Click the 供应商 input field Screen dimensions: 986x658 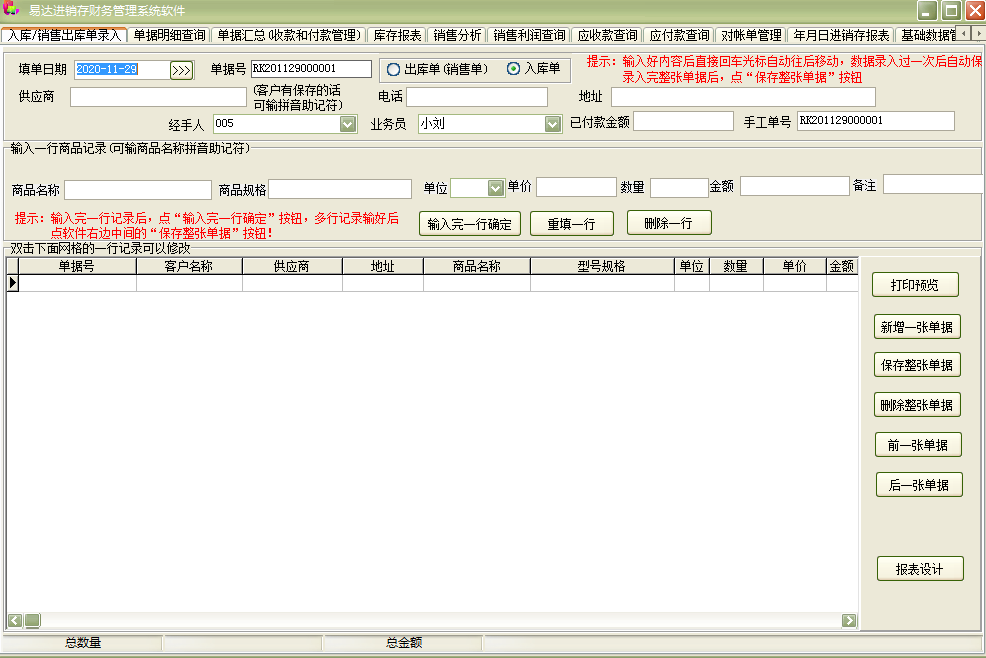click(158, 97)
